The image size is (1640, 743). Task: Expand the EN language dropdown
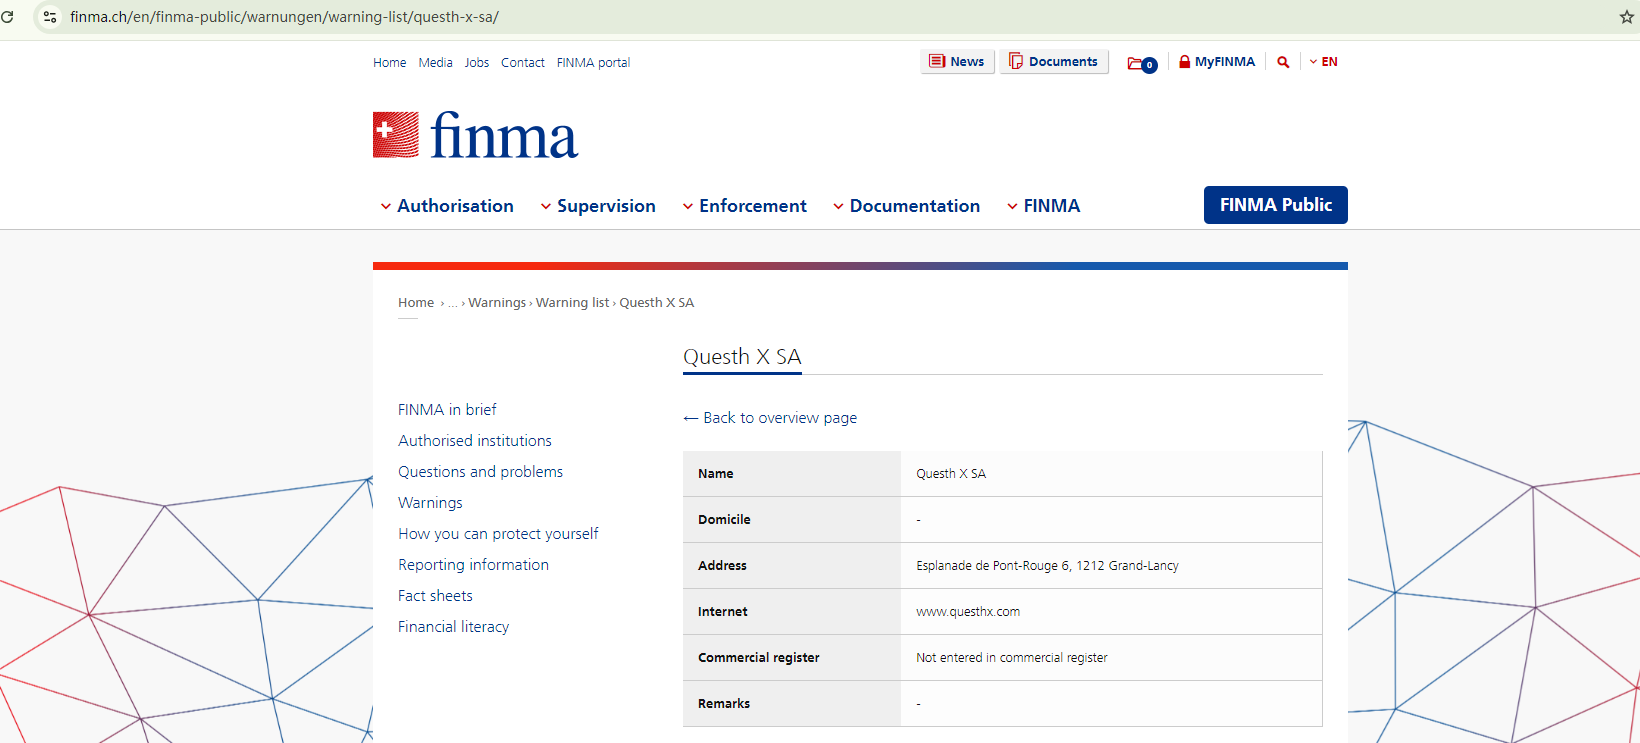click(1323, 62)
